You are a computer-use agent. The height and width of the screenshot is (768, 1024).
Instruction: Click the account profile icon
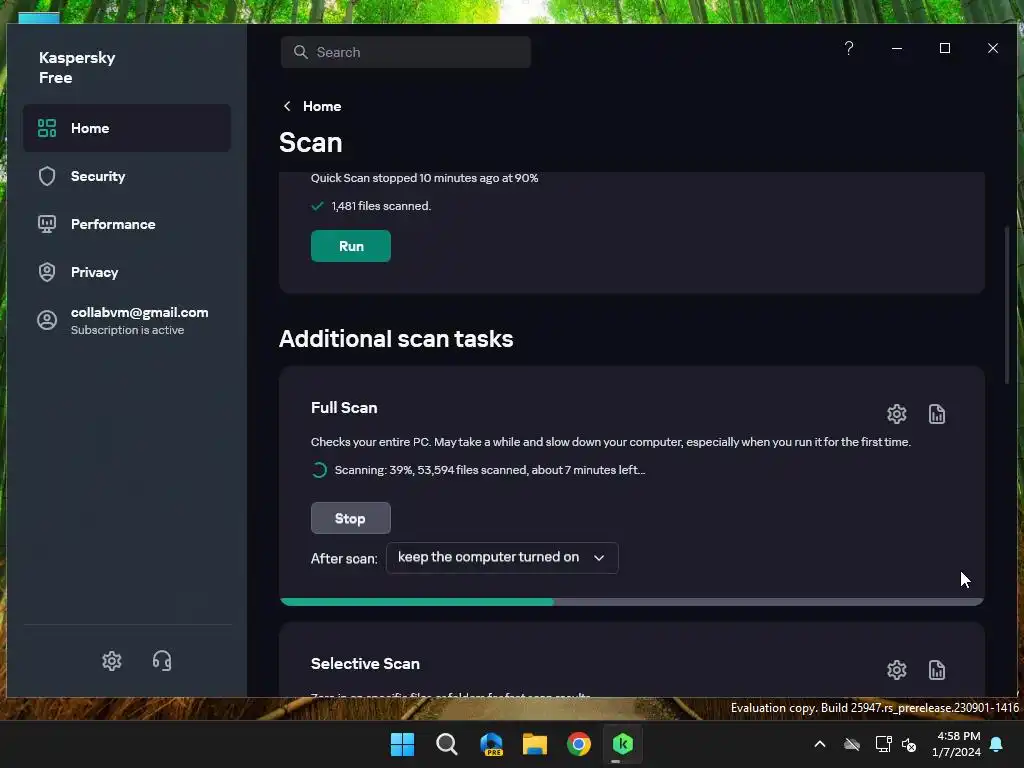[47, 320]
